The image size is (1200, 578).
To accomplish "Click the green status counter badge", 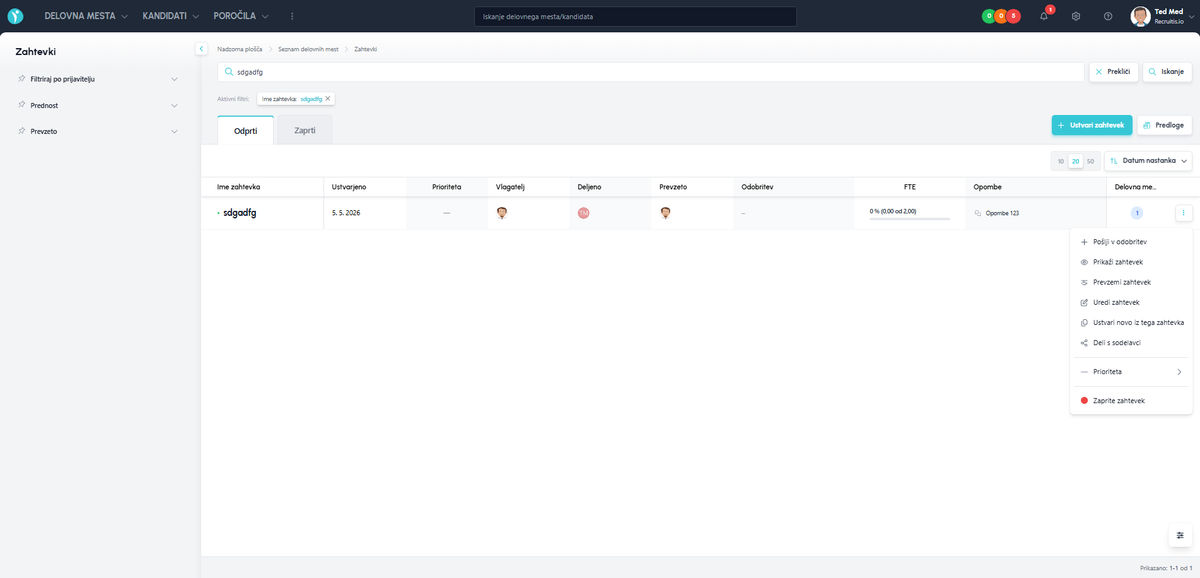I will 988,16.
